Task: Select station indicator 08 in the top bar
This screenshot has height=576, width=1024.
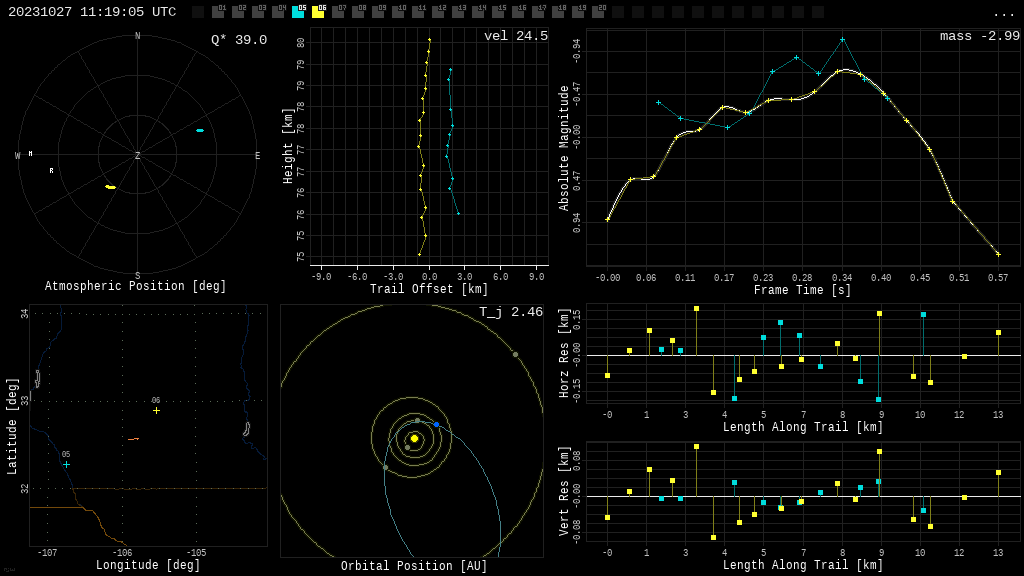Action: pos(358,12)
